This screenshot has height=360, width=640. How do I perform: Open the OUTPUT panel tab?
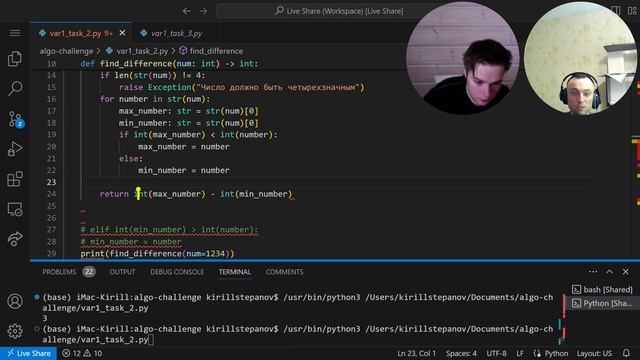point(122,272)
